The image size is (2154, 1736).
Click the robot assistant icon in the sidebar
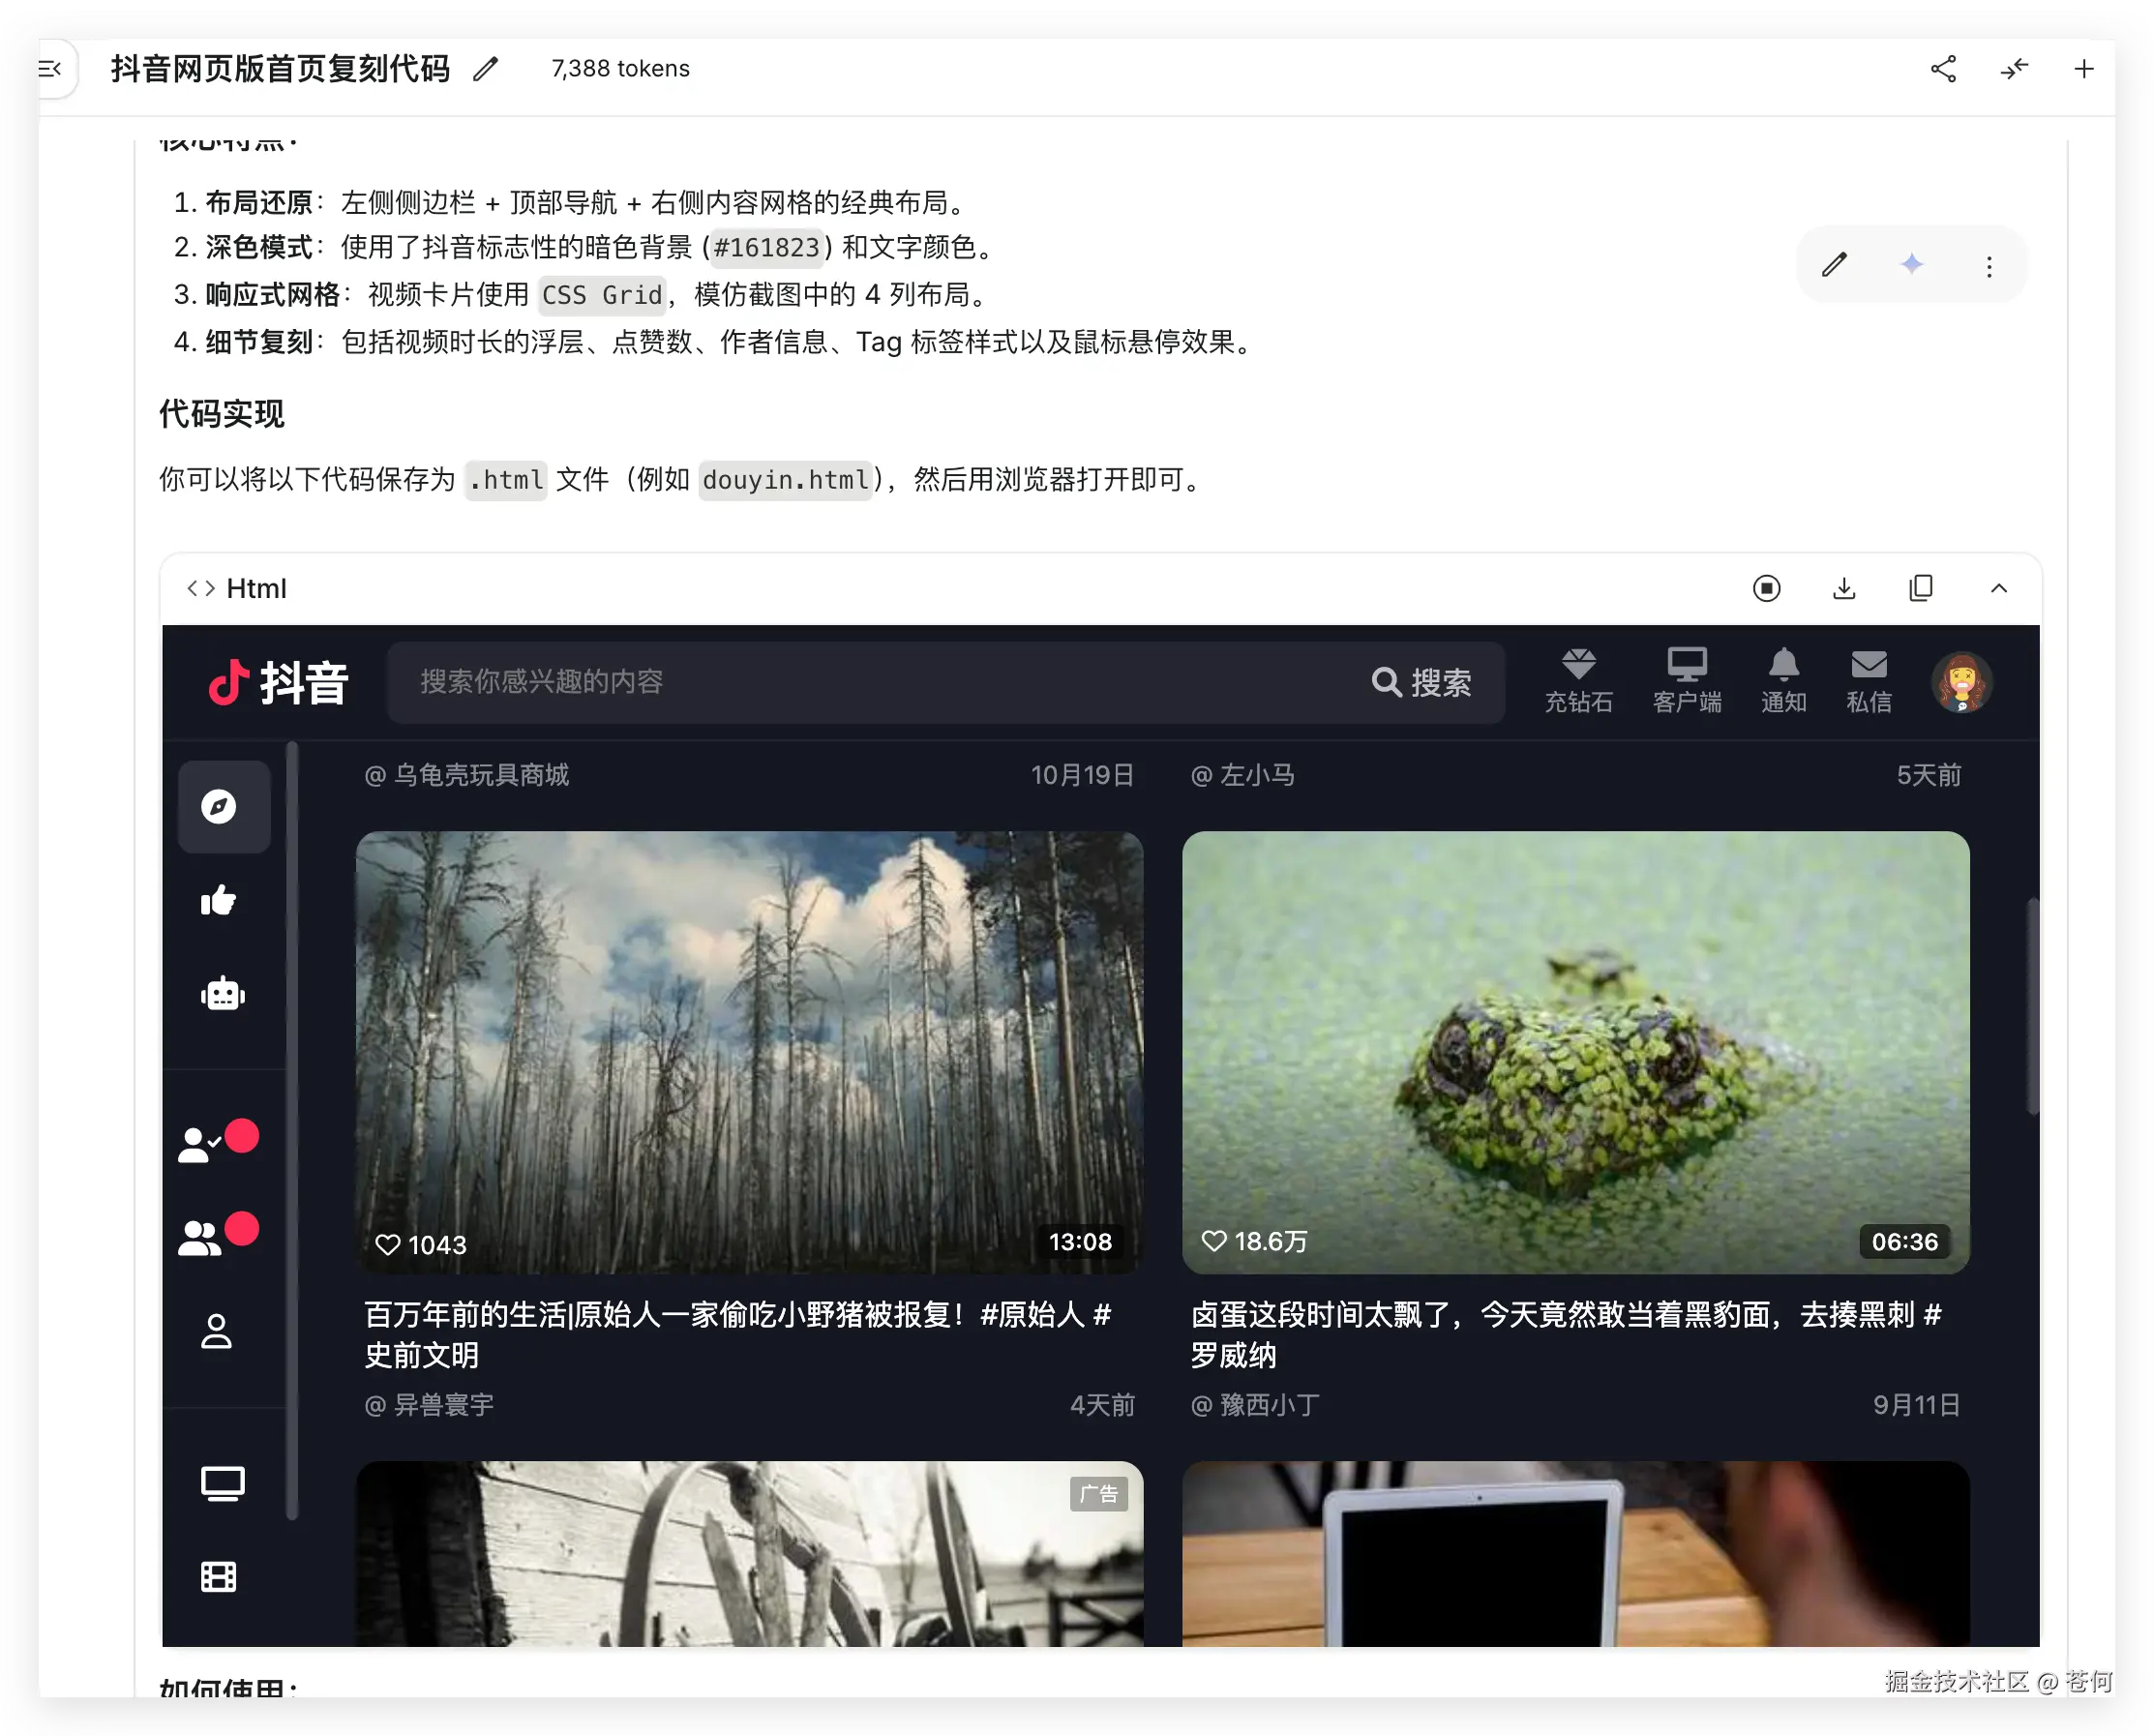coord(222,992)
